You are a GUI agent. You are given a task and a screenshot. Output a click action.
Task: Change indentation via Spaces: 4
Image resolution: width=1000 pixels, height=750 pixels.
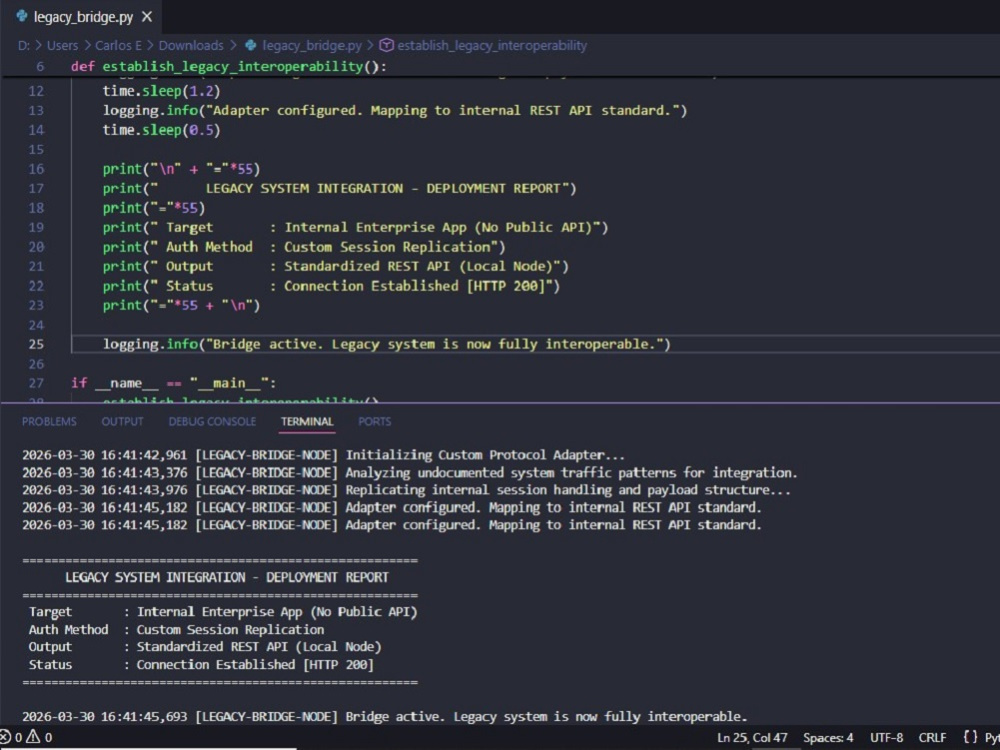click(828, 738)
